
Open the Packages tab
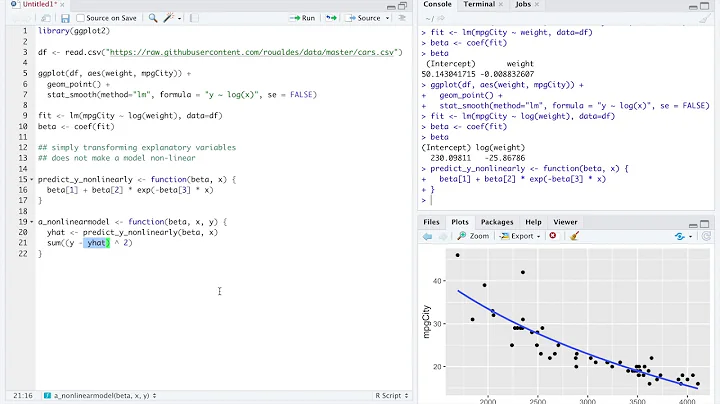coord(497,222)
